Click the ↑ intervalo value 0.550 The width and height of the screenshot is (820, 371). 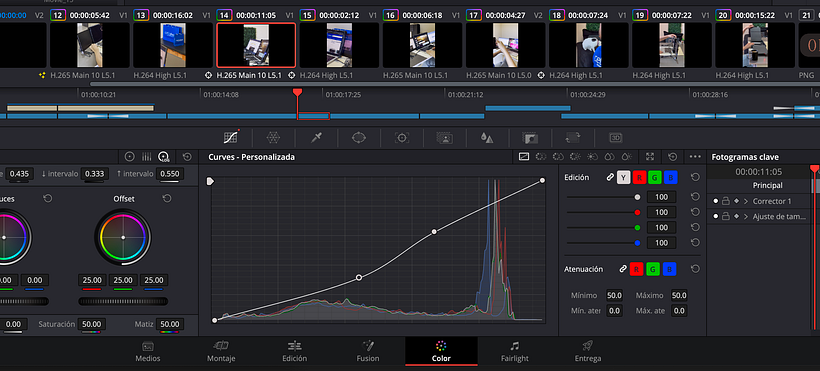point(169,173)
